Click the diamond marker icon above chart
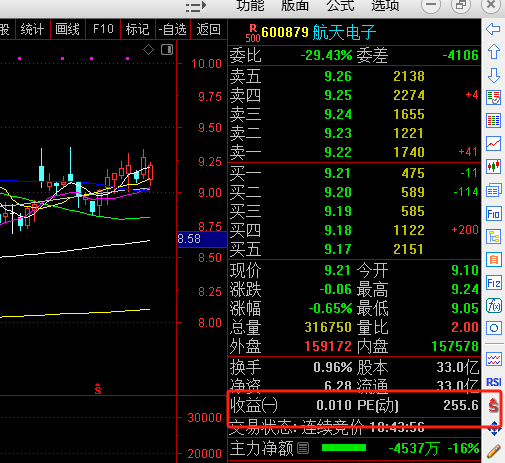505x463 pixels. 148,50
